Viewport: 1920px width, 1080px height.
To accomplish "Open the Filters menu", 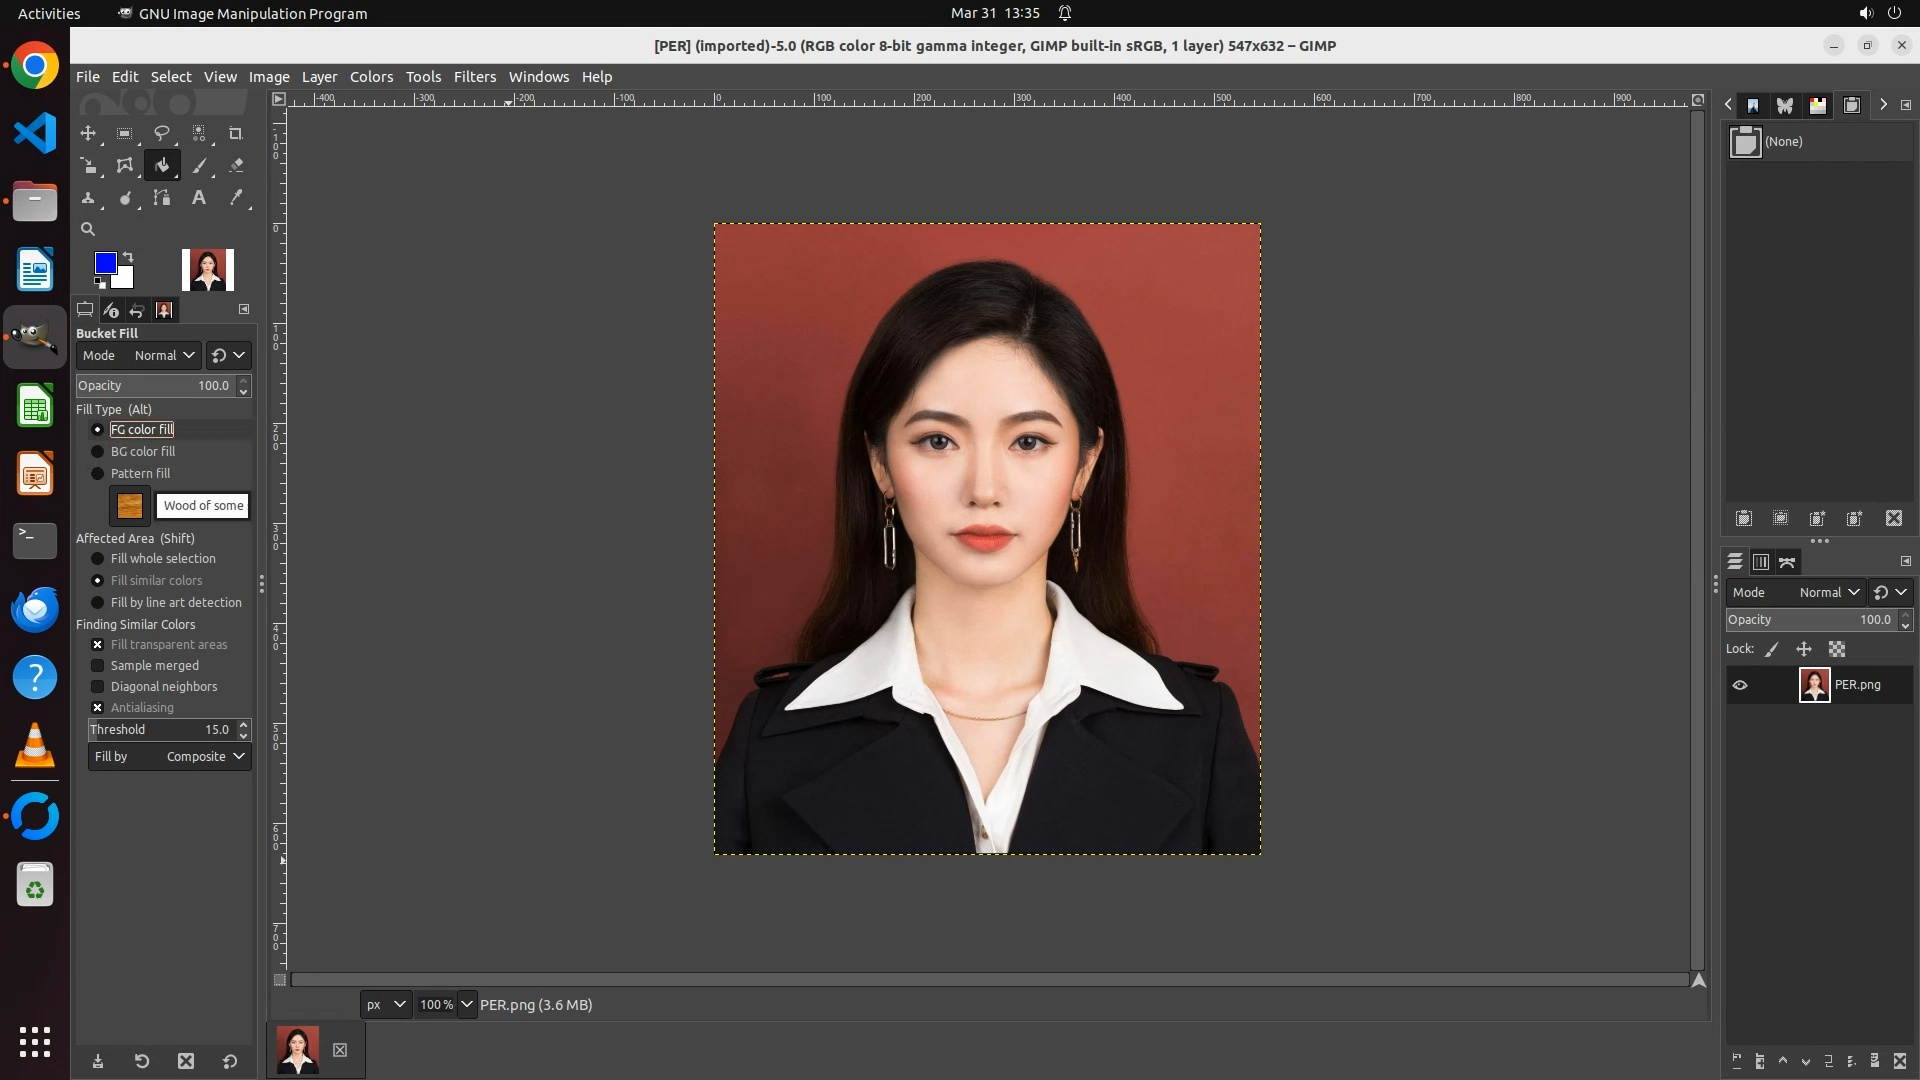I will coord(474,77).
